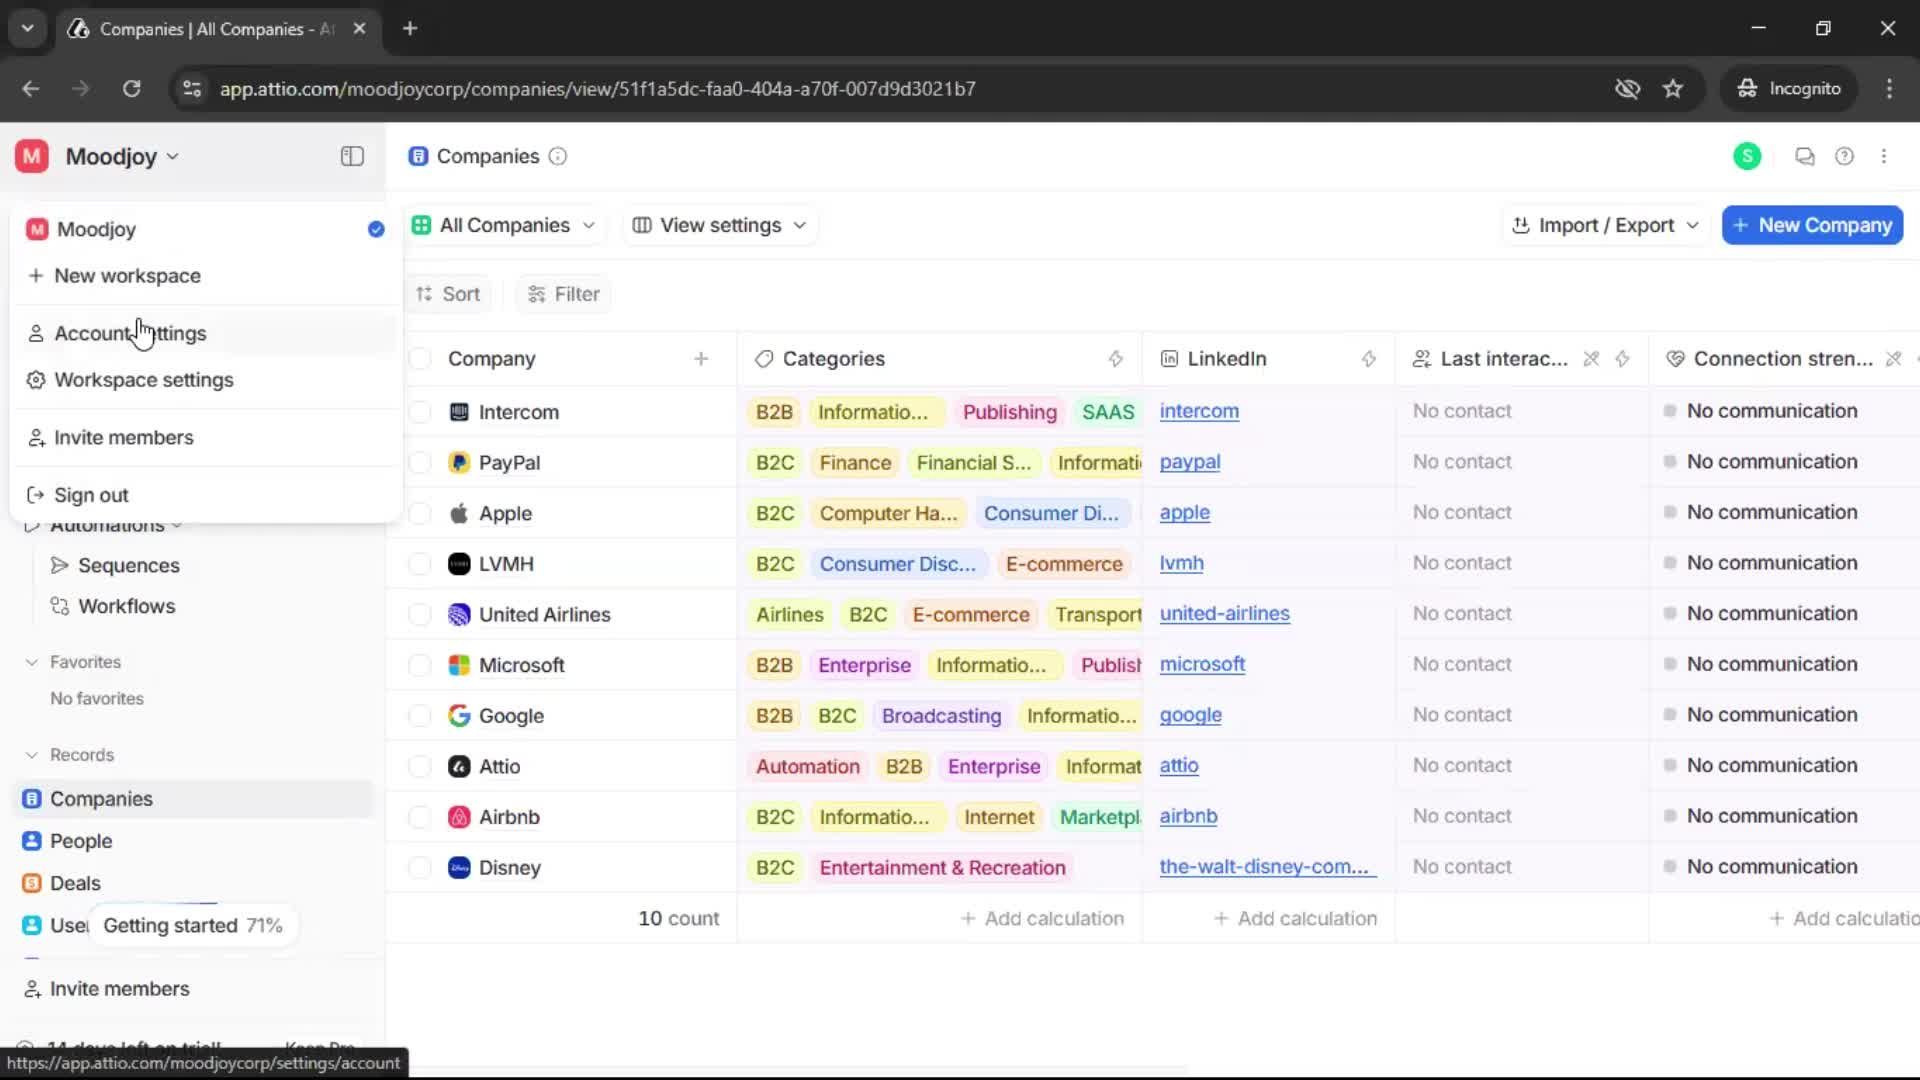Collapse the Favorites section
This screenshot has width=1920, height=1080.
point(72,662)
